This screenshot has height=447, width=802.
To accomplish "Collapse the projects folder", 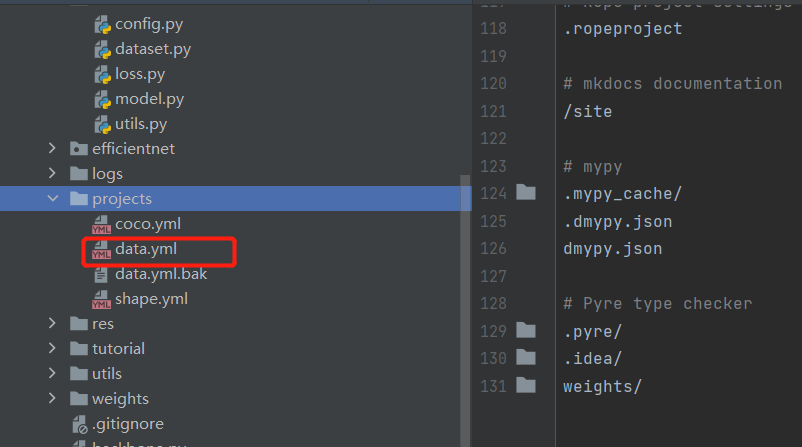I will (53, 198).
